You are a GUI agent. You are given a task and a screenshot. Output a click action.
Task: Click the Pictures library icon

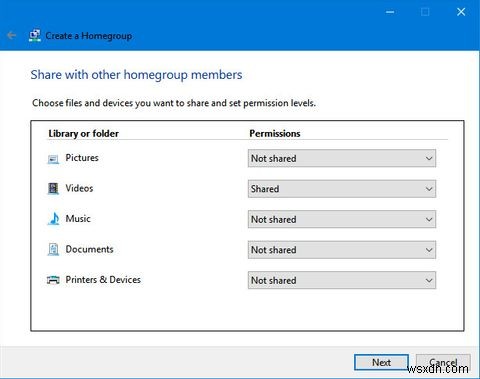click(53, 159)
